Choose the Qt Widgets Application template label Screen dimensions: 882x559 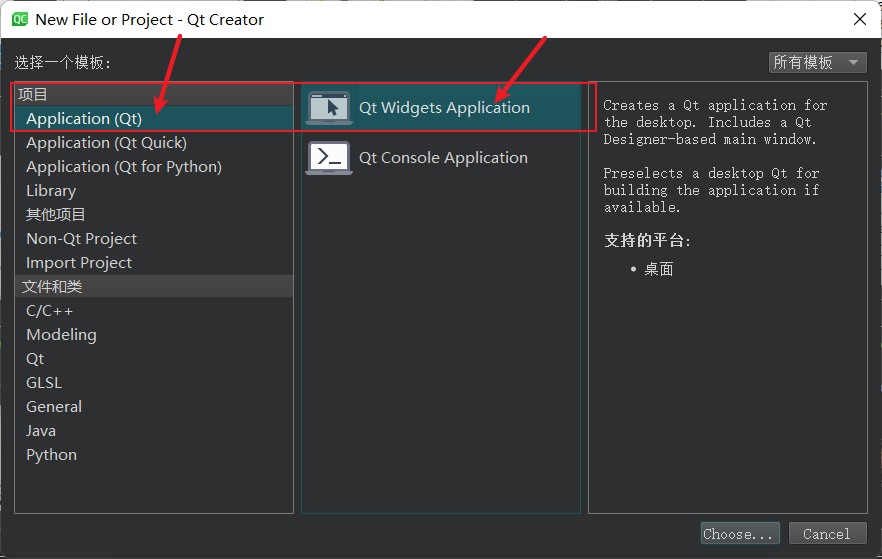444,107
